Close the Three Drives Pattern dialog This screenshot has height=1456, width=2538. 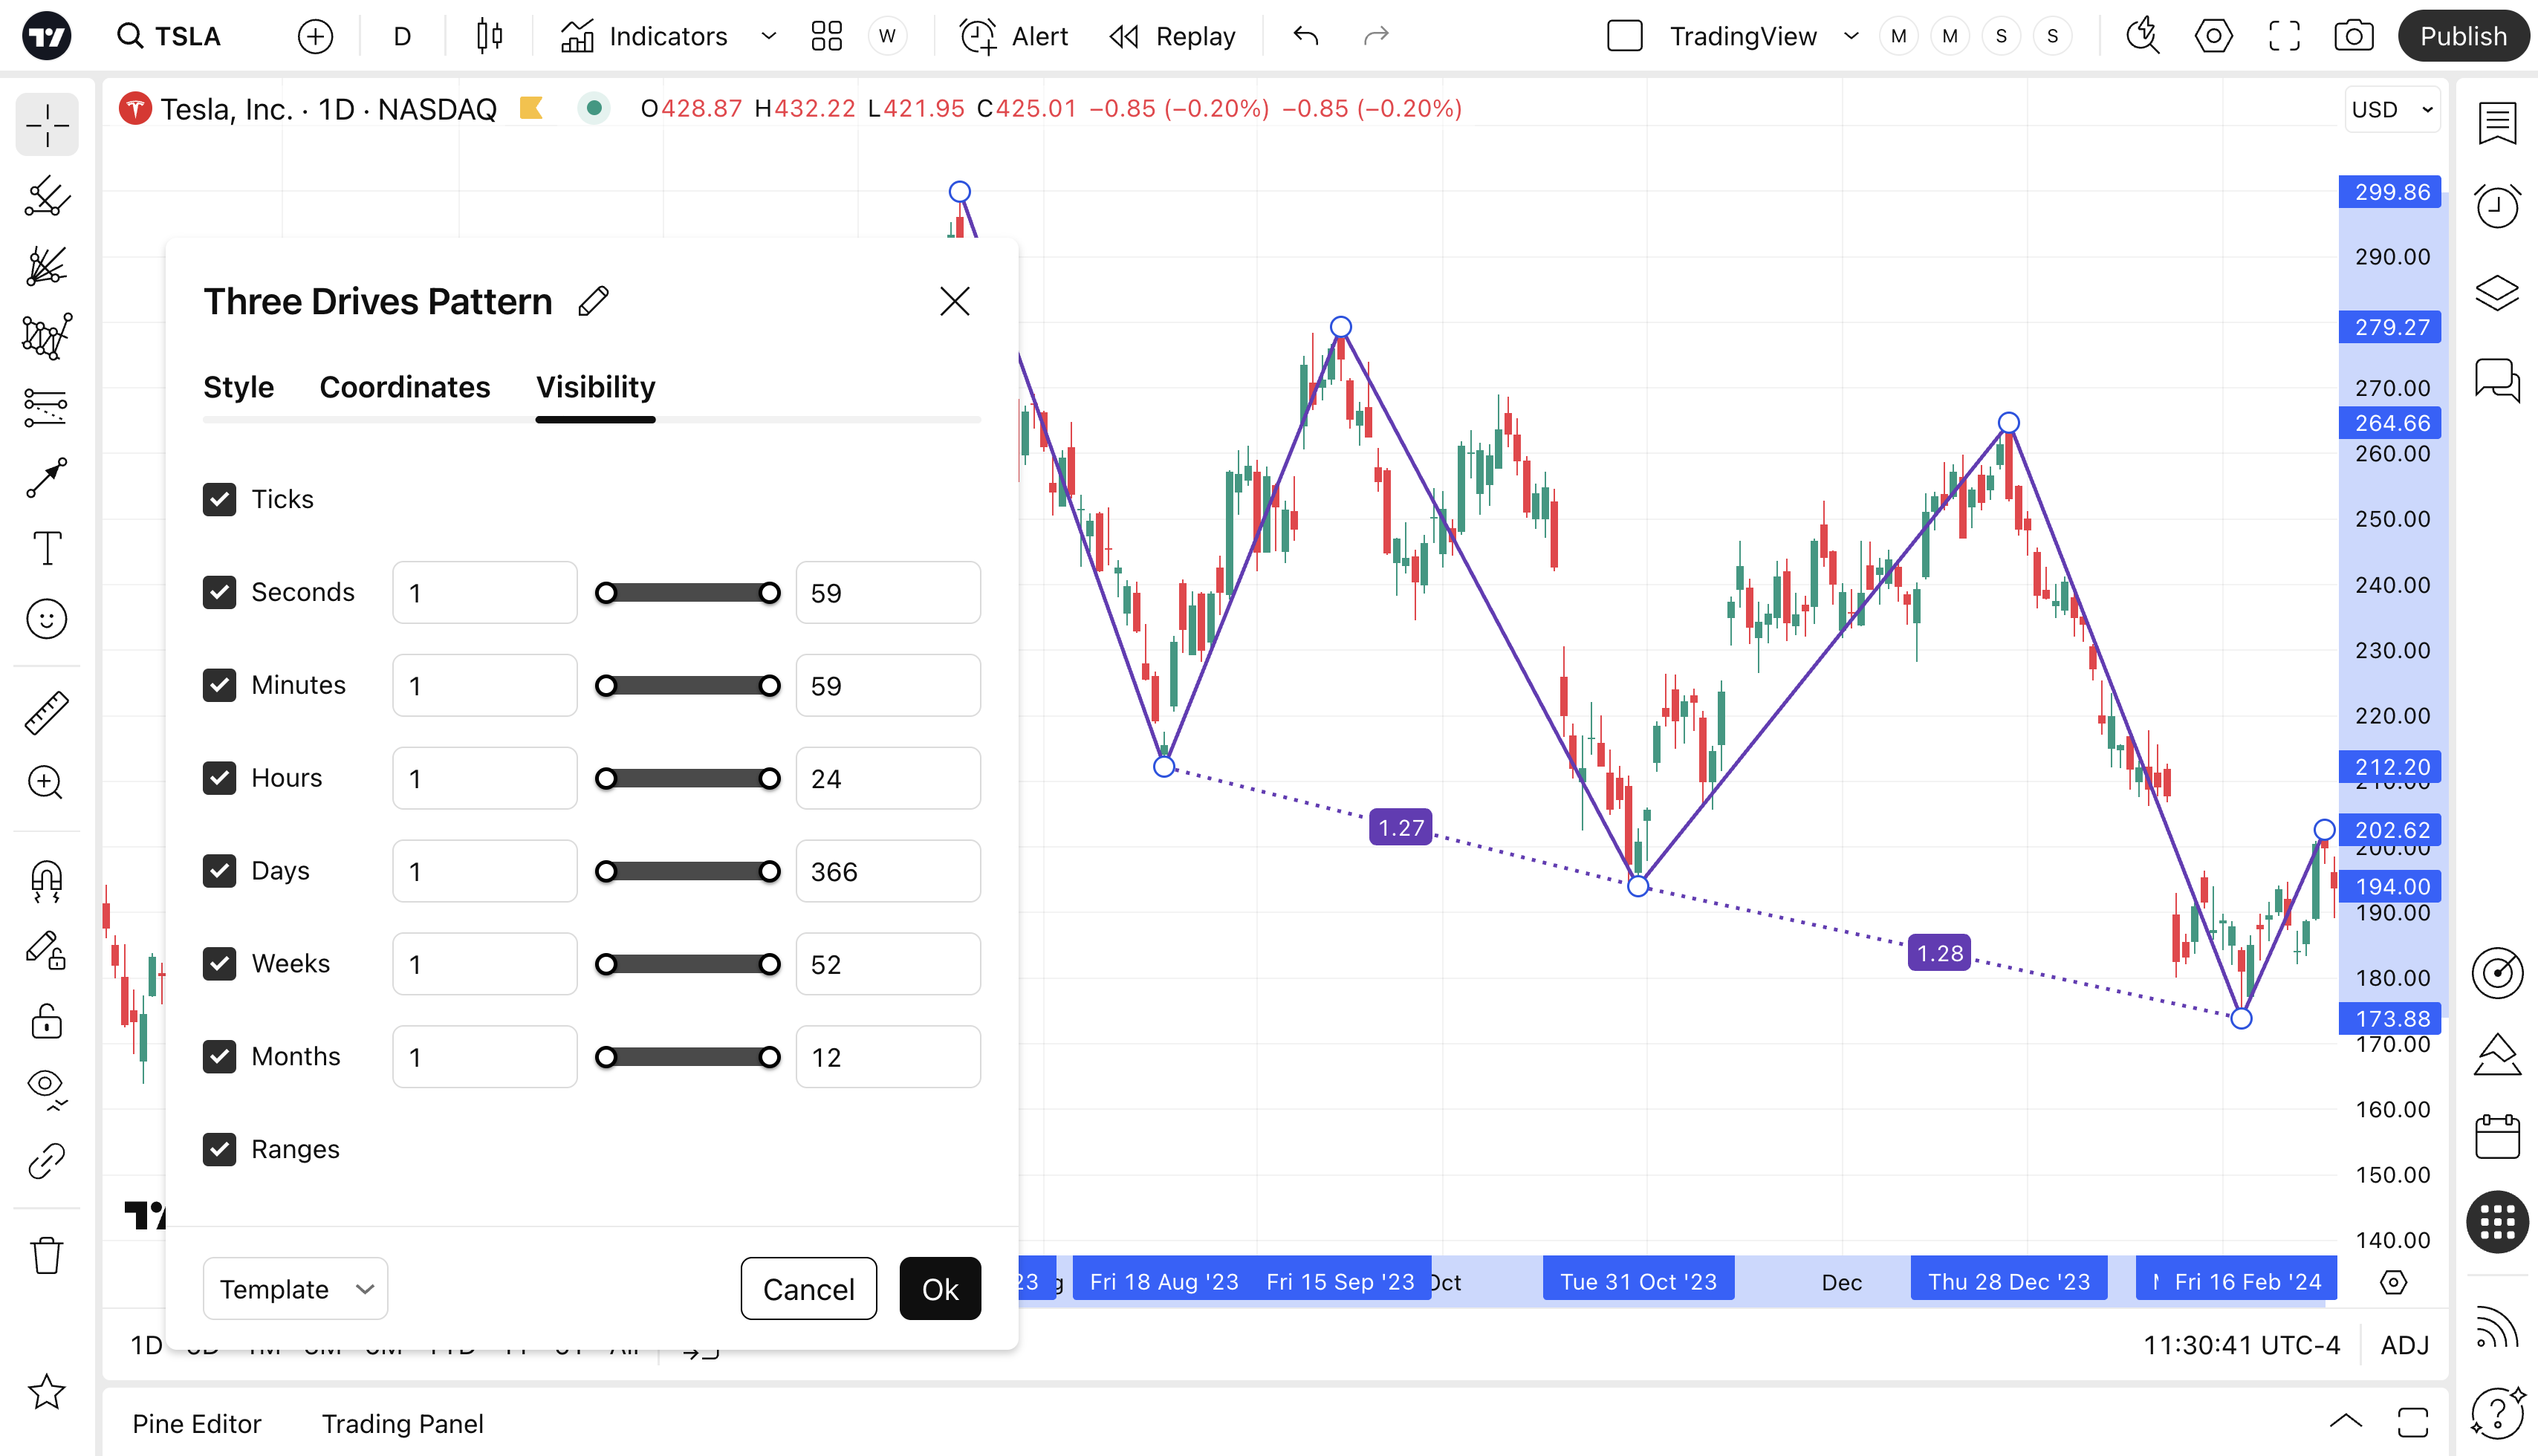pos(955,301)
